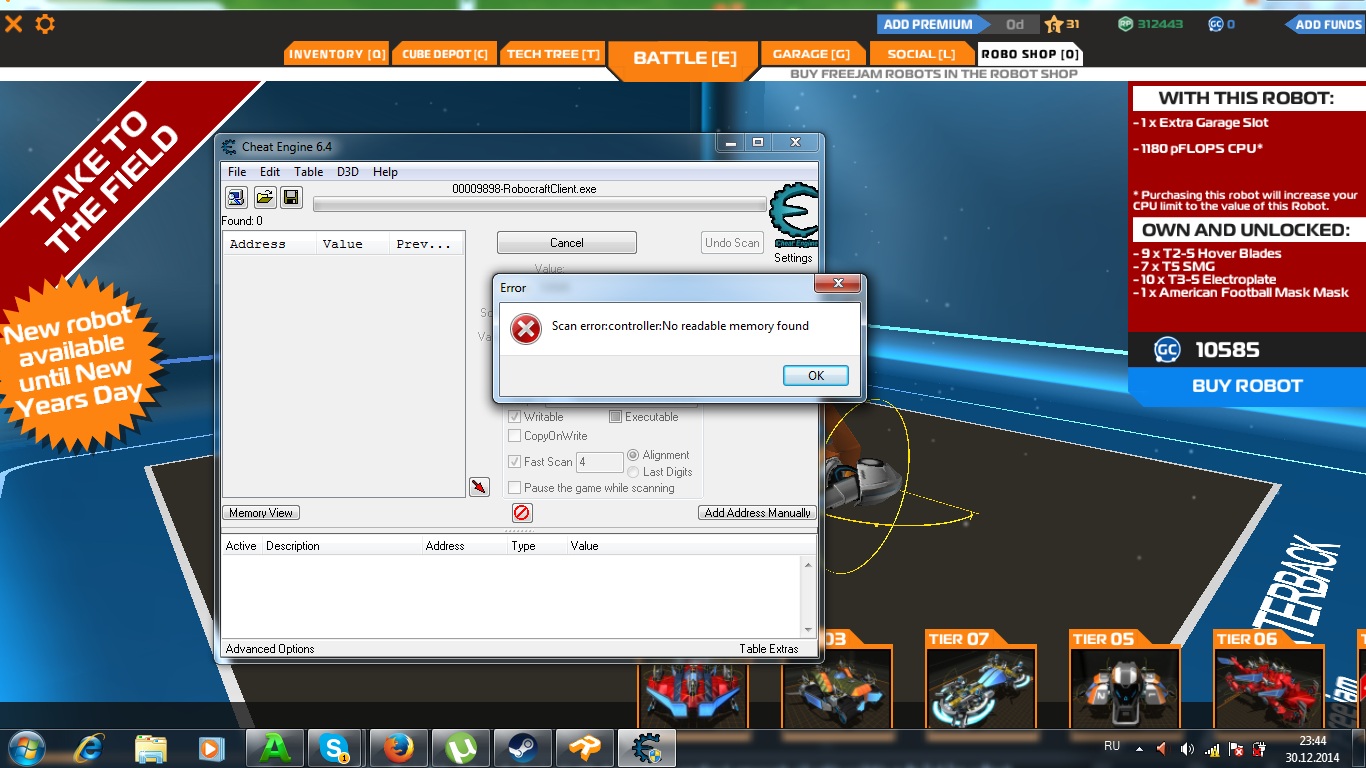
Task: Click the Windows Start button
Action: point(25,748)
